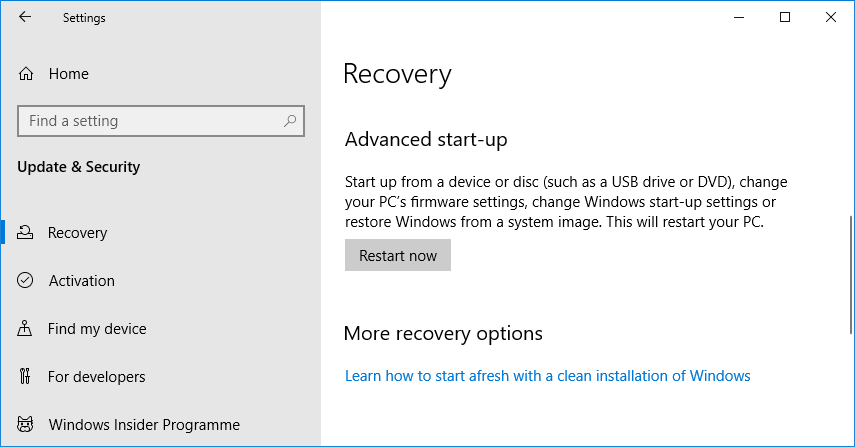
Task: Click the search magnifier icon
Action: coord(290,121)
